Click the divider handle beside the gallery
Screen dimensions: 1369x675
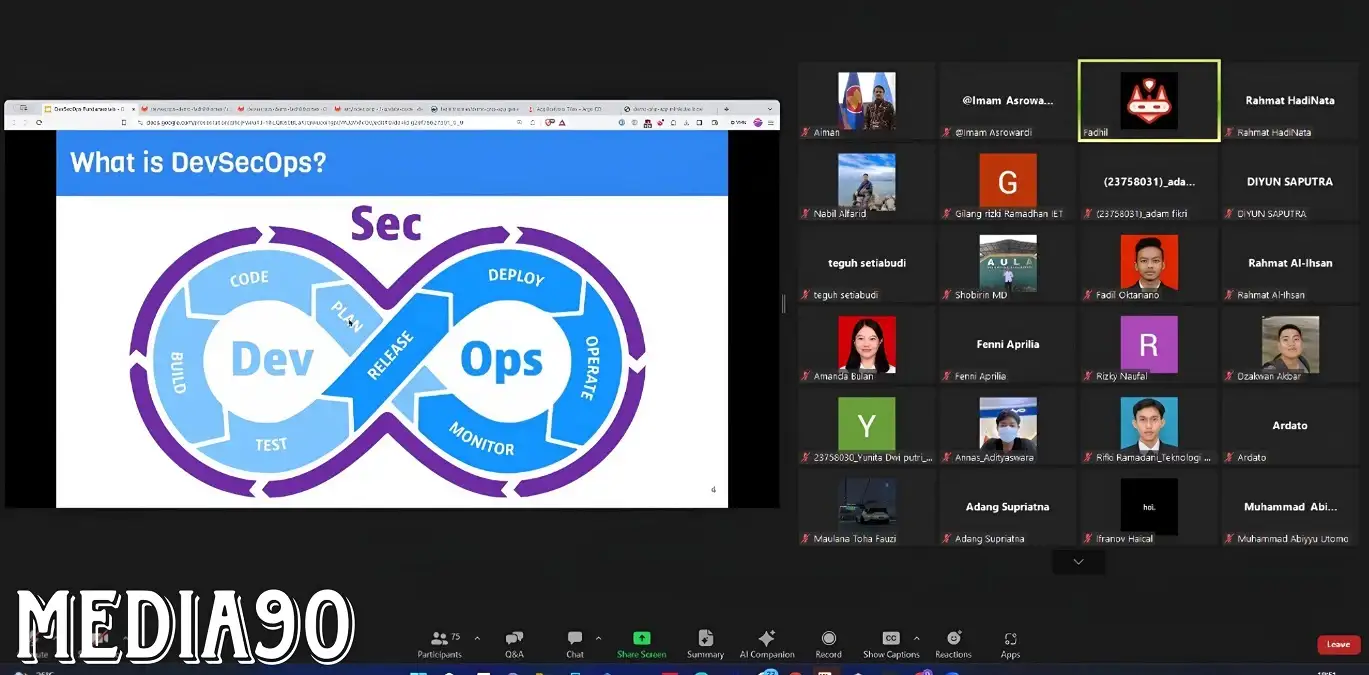click(783, 303)
